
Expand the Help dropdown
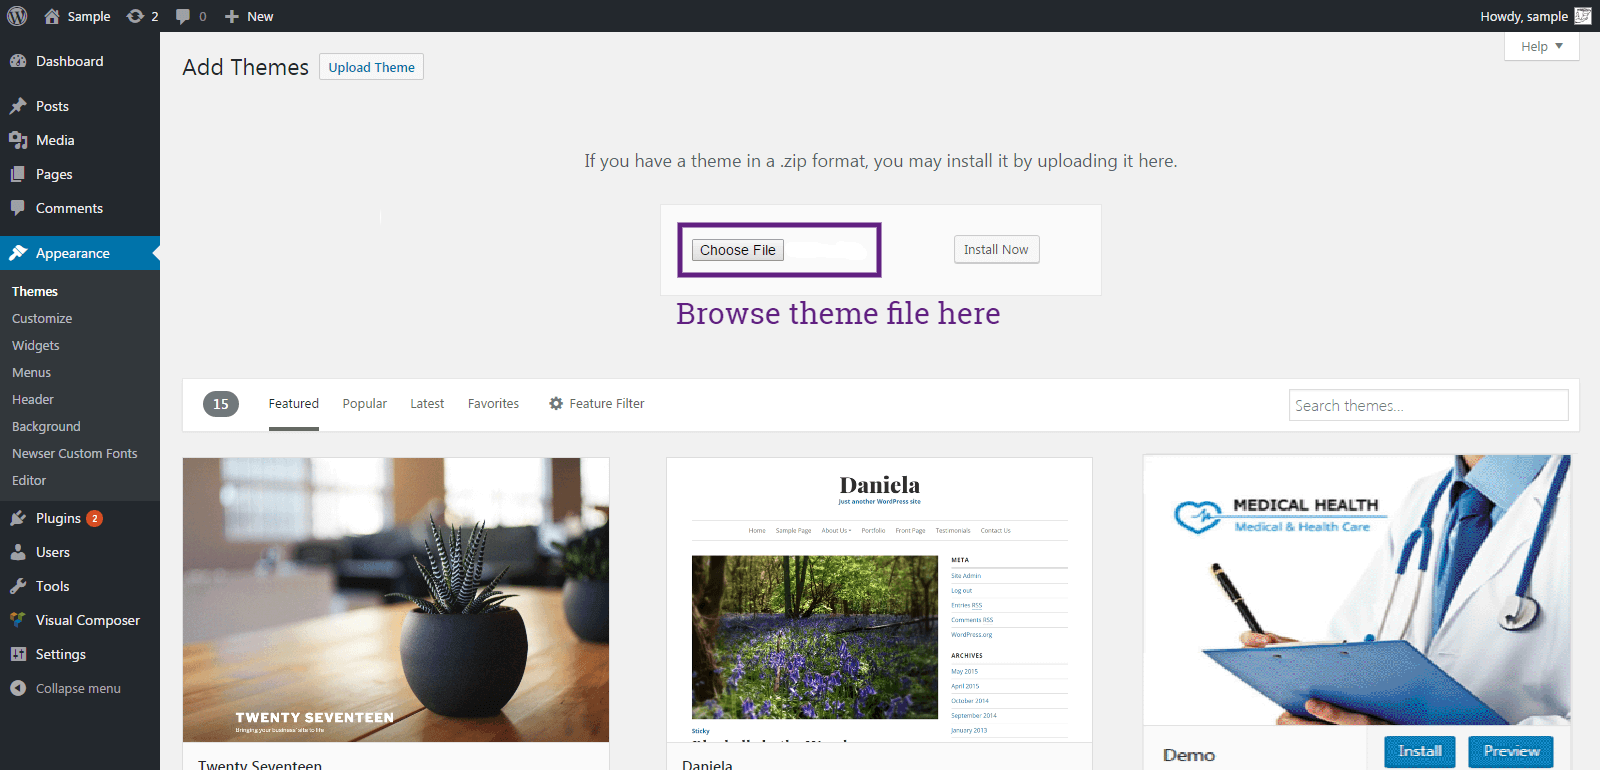(x=1541, y=46)
